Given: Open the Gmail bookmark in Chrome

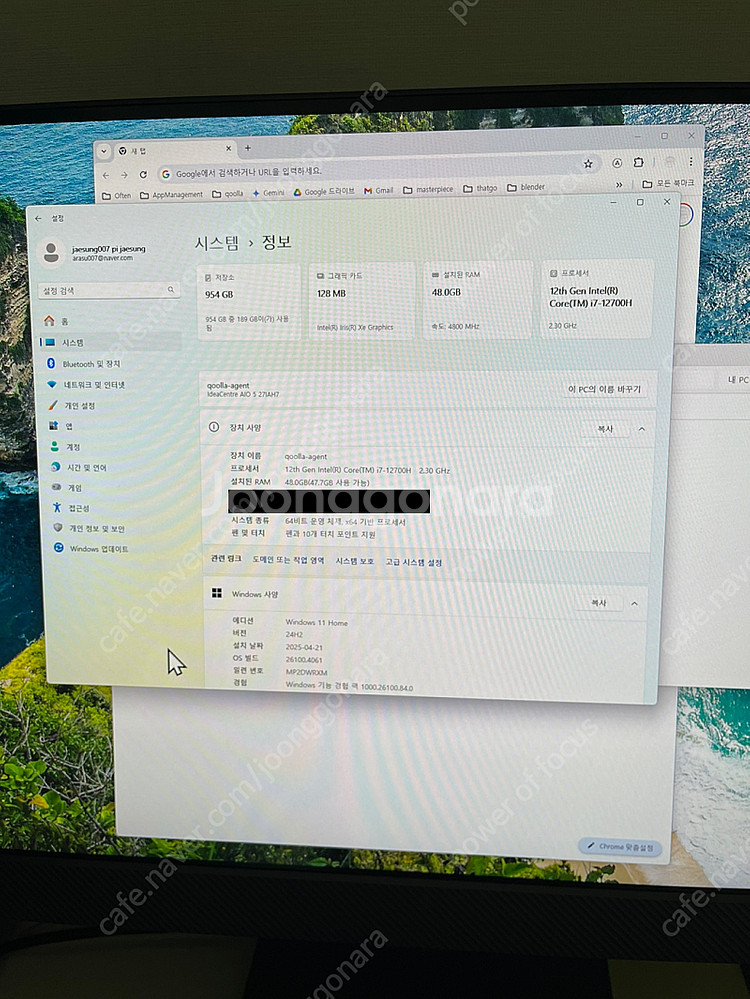Looking at the screenshot, I should [x=379, y=190].
